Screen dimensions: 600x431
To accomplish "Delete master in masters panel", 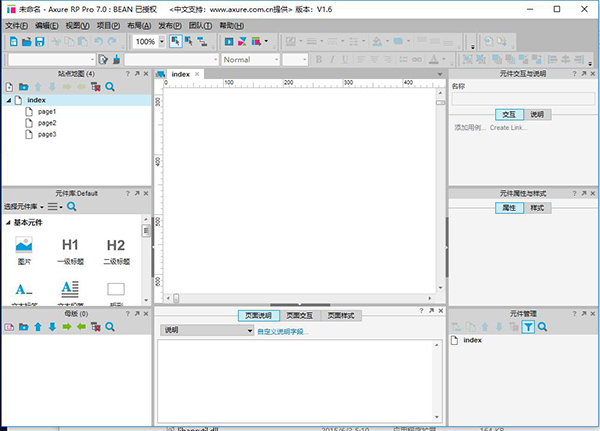I will (96, 327).
